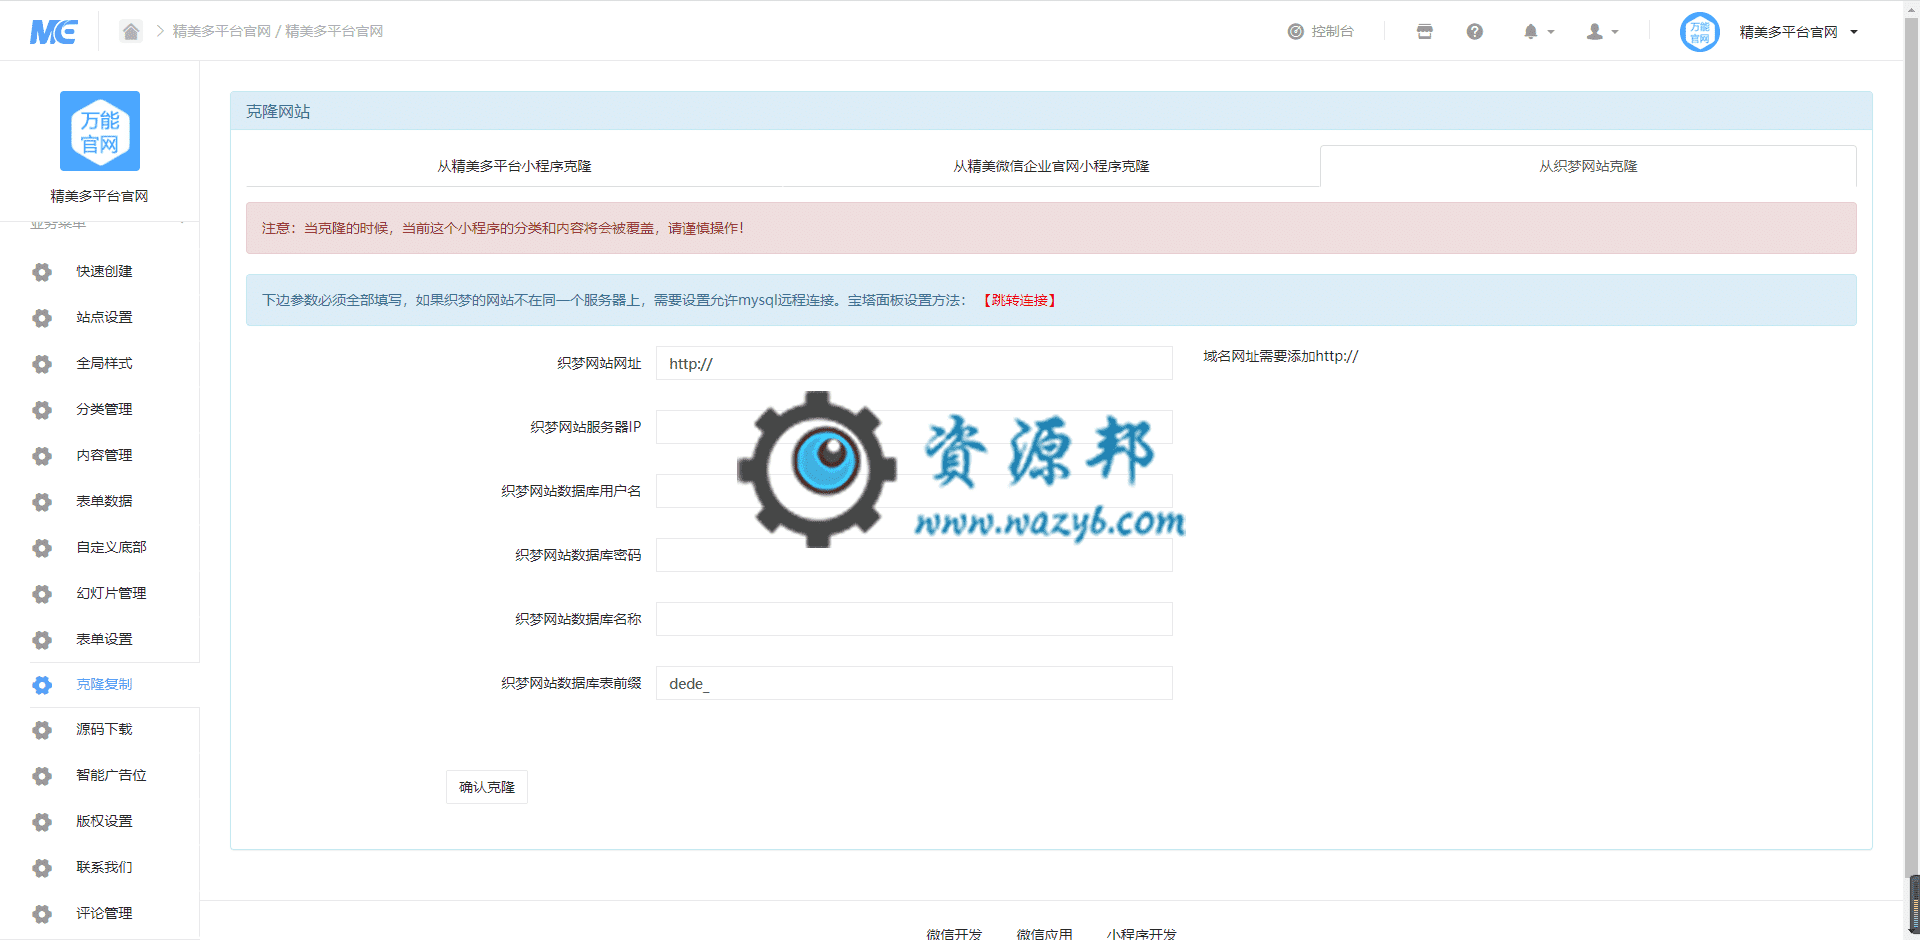Click gear icon beside 快速创建

point(42,272)
